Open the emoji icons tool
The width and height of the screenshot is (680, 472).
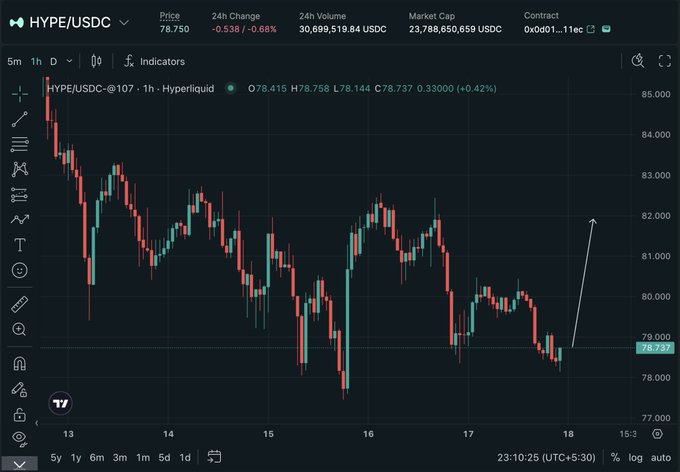pyautogui.click(x=20, y=270)
